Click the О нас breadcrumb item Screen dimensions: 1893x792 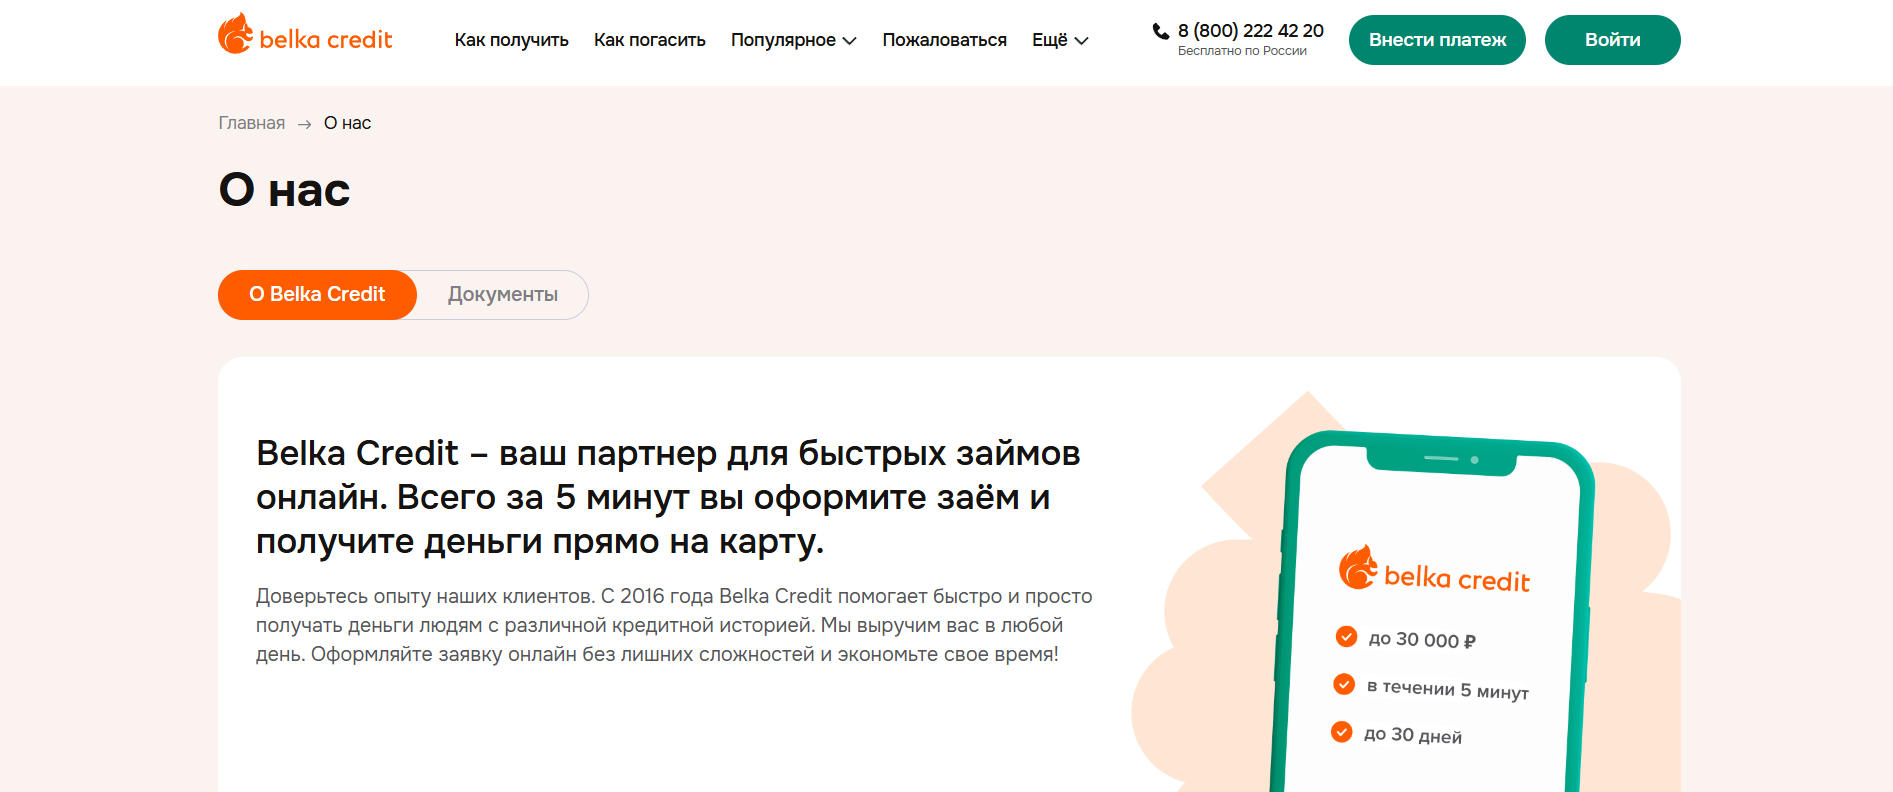pyautogui.click(x=347, y=123)
